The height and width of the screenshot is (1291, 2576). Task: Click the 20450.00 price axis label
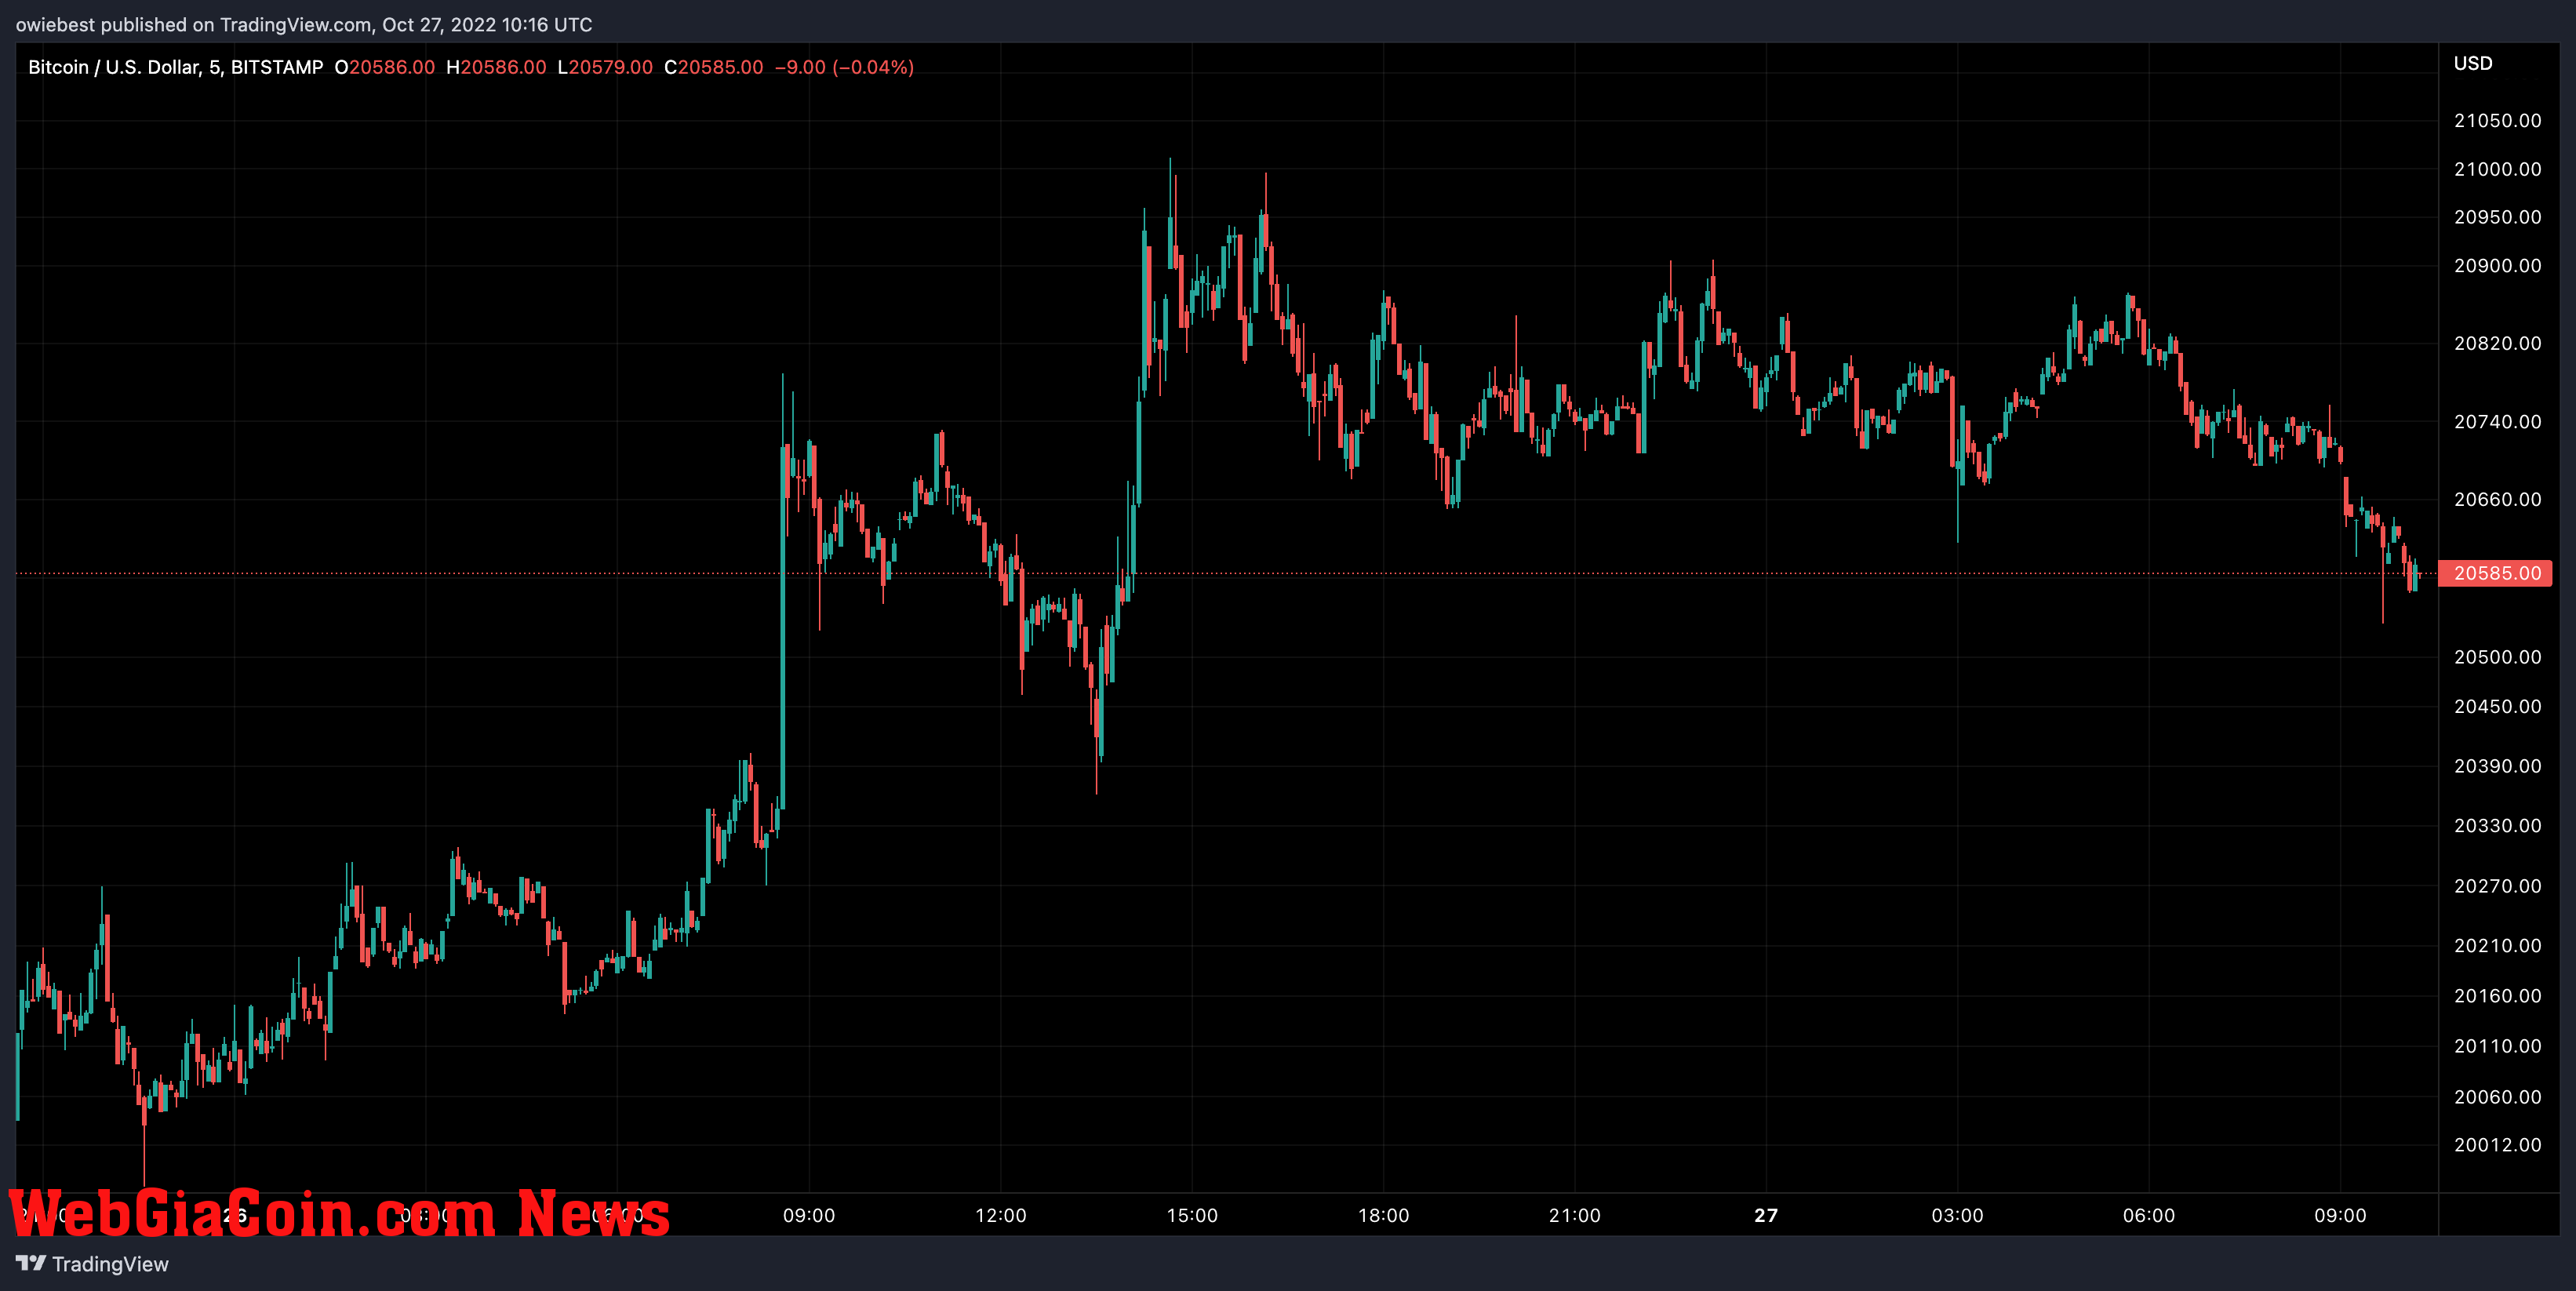[2497, 706]
